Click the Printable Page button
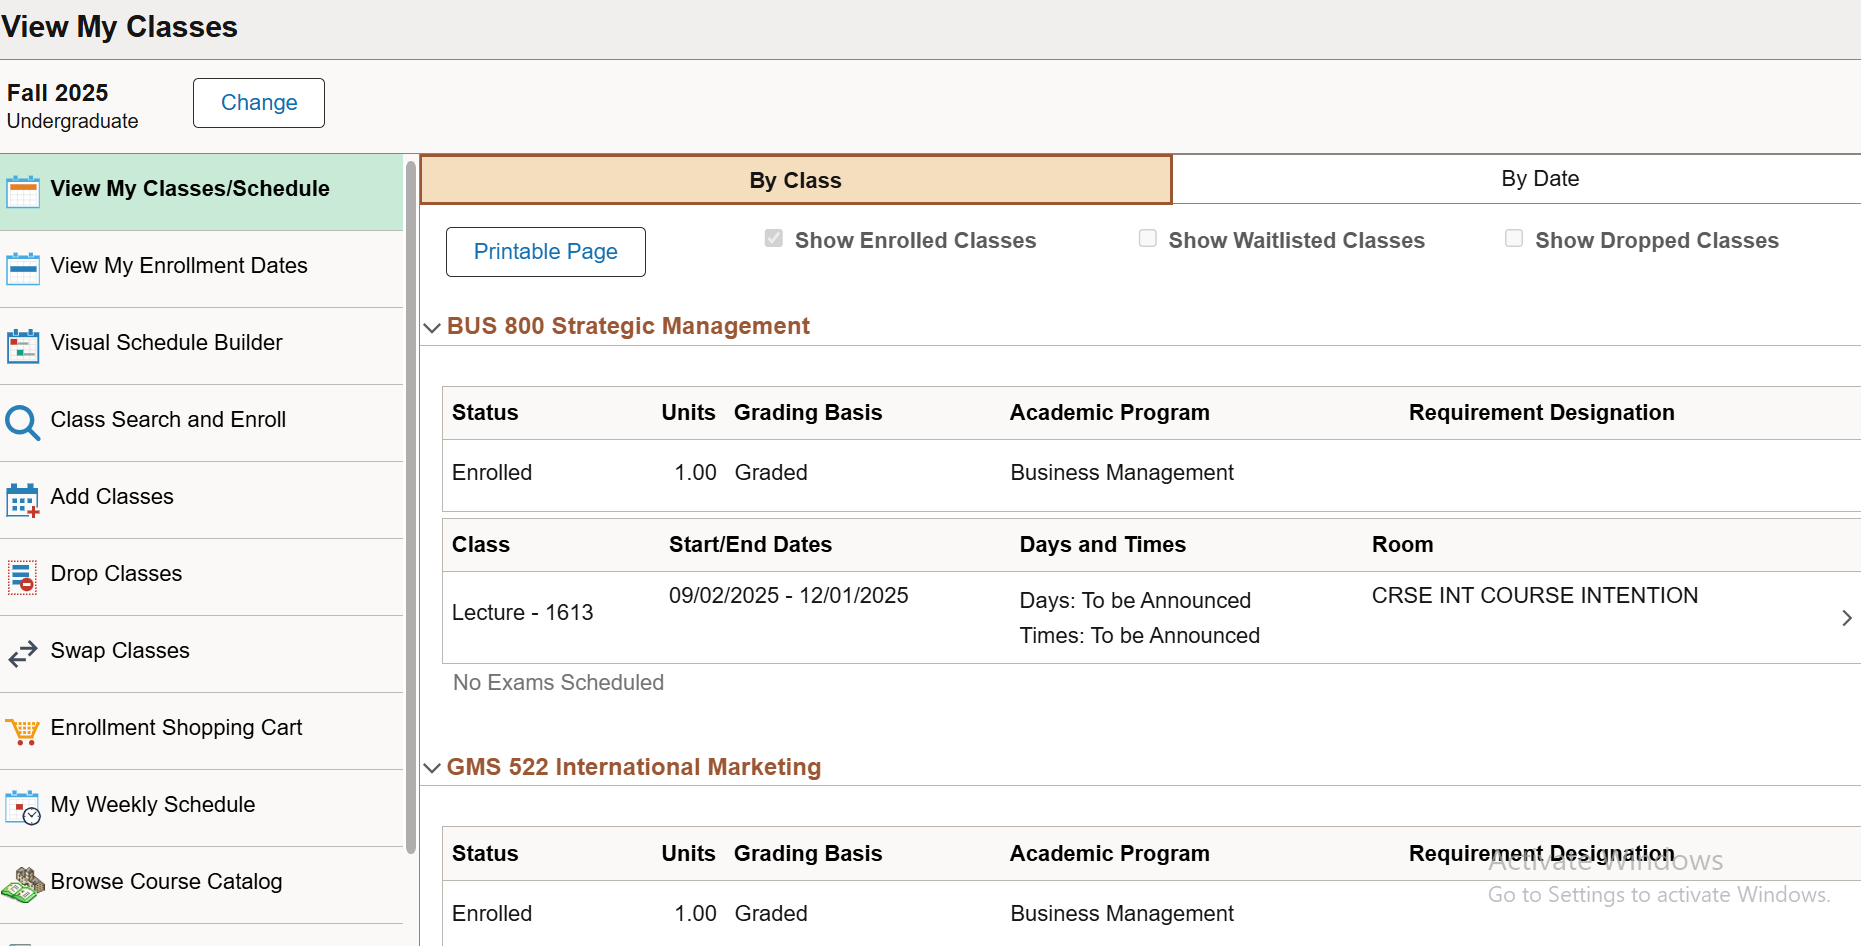Screen dimensions: 1861x946 (545, 252)
